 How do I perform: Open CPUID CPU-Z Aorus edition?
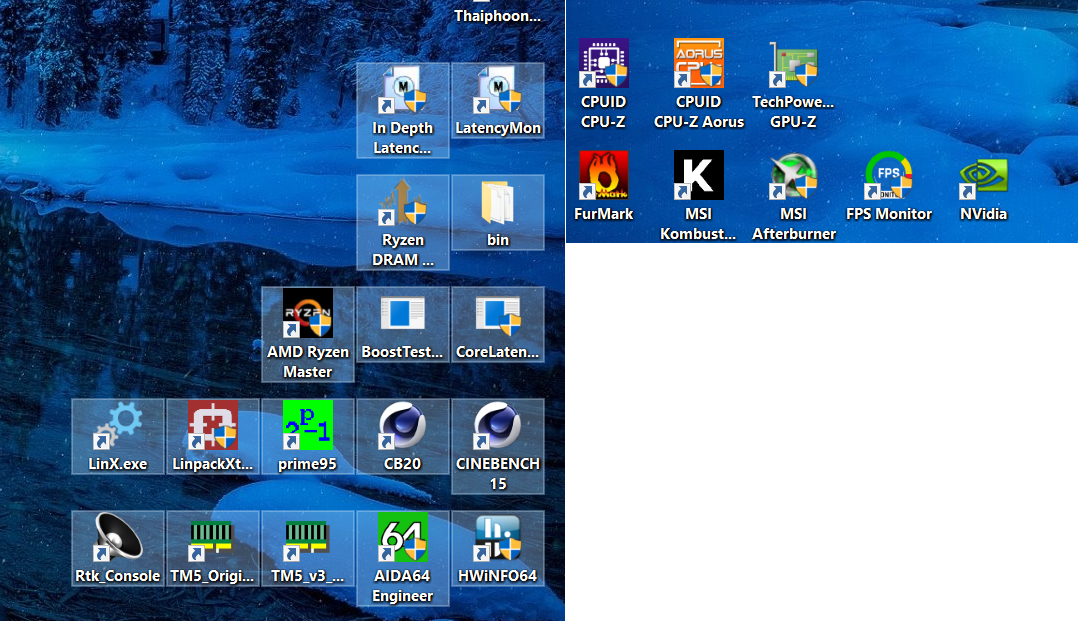pos(698,84)
